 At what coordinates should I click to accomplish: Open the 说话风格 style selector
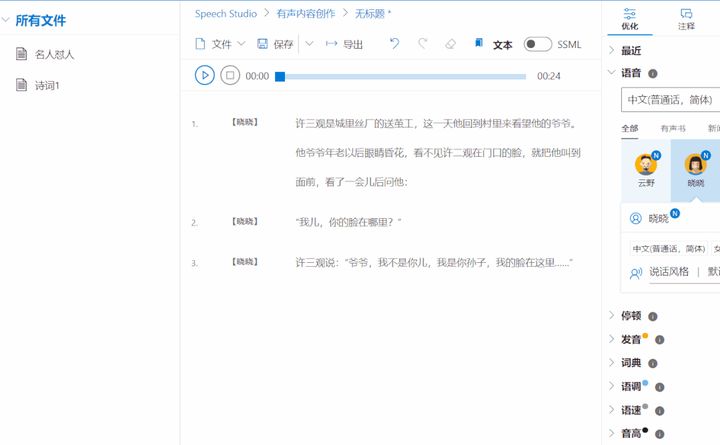[684, 272]
